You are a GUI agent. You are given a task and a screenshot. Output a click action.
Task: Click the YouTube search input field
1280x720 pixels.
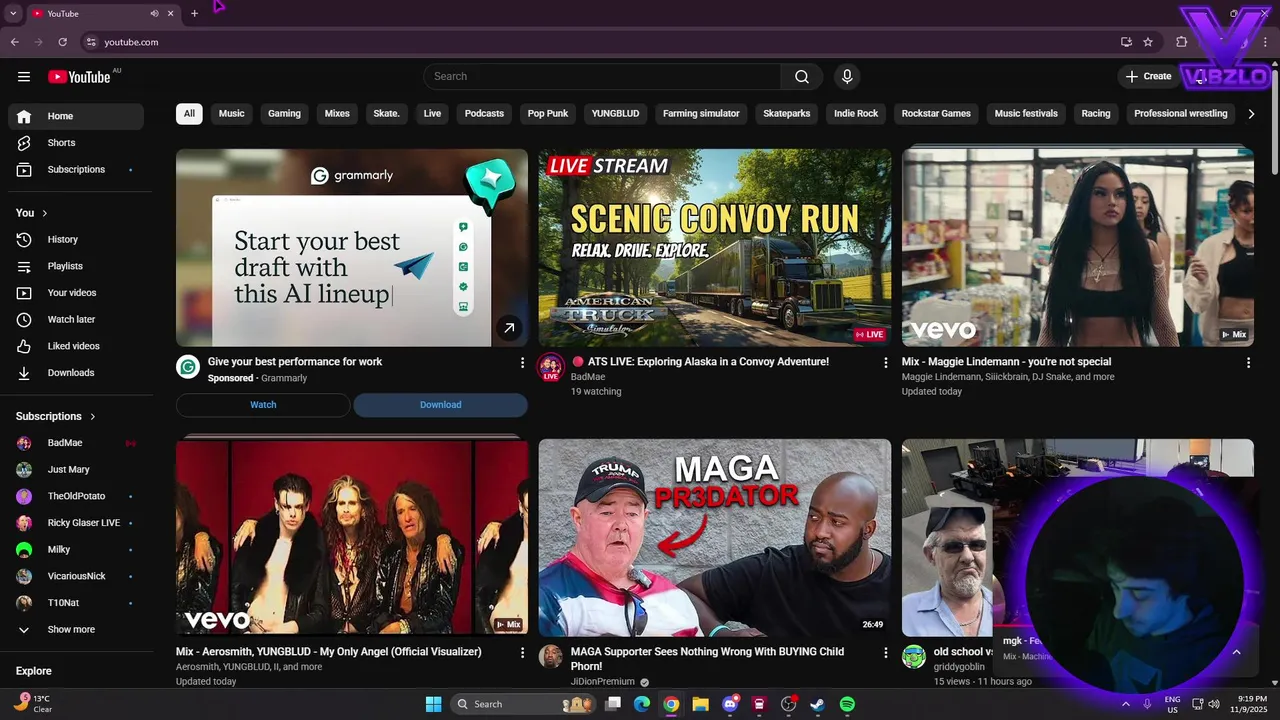[602, 77]
